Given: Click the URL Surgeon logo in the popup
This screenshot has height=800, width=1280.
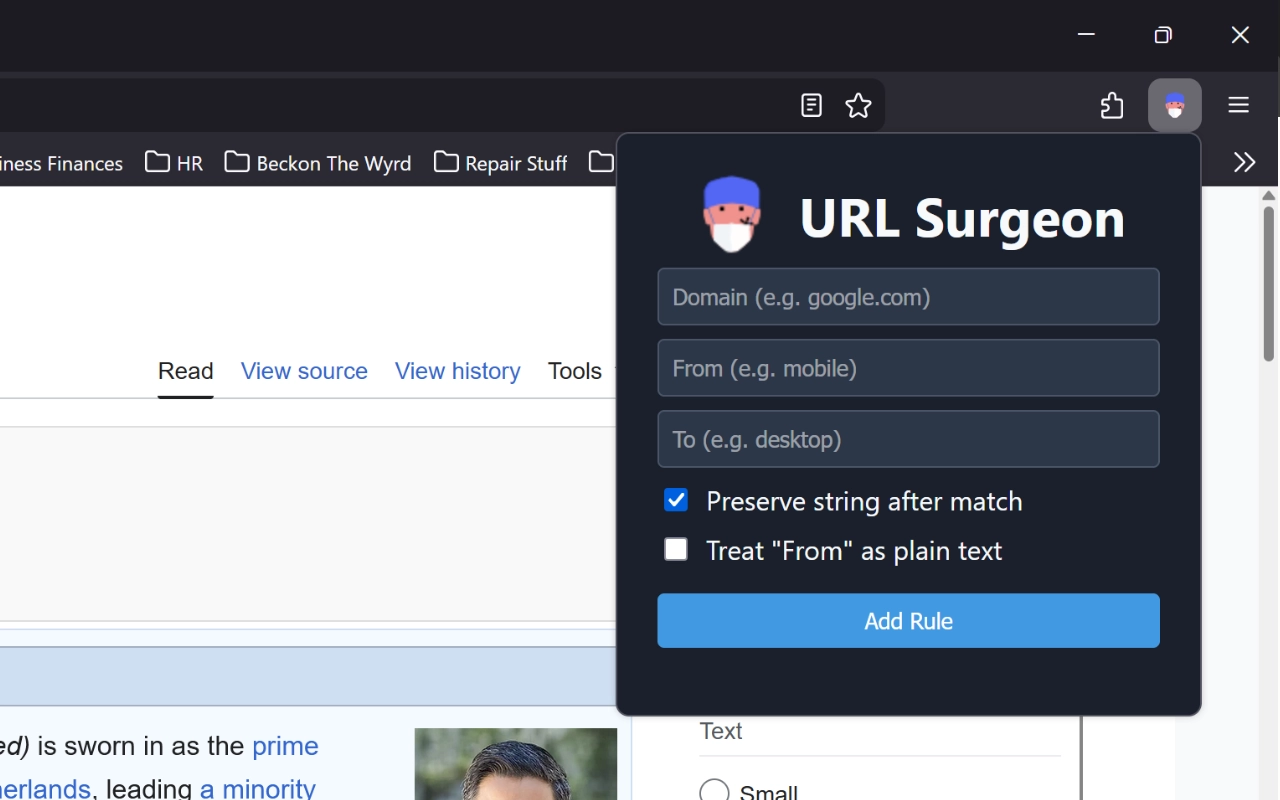Looking at the screenshot, I should point(731,213).
